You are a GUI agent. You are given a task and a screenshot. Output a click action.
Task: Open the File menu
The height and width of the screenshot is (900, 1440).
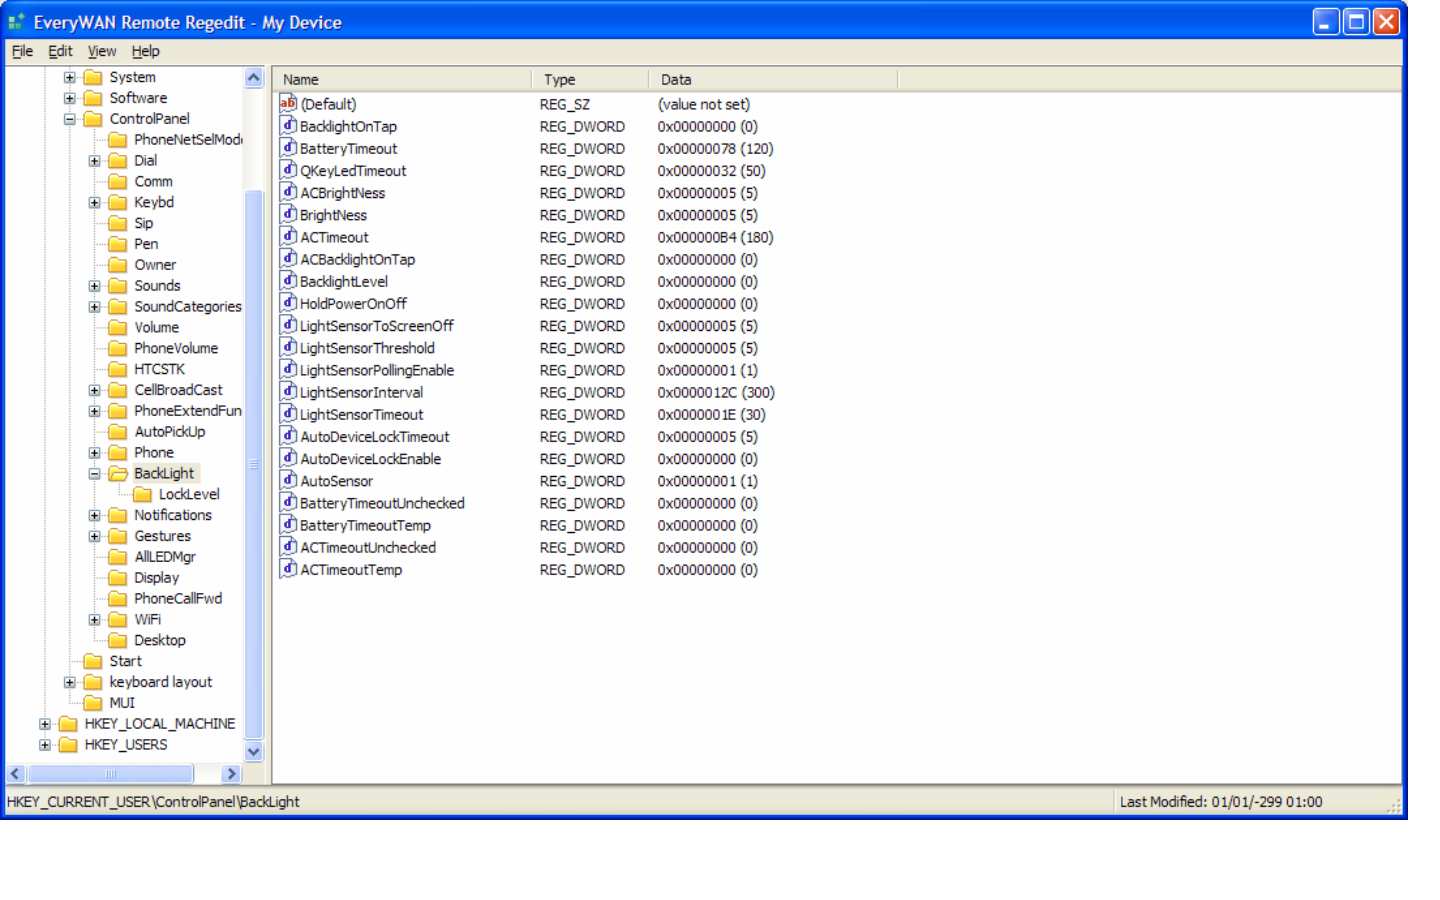pyautogui.click(x=22, y=51)
